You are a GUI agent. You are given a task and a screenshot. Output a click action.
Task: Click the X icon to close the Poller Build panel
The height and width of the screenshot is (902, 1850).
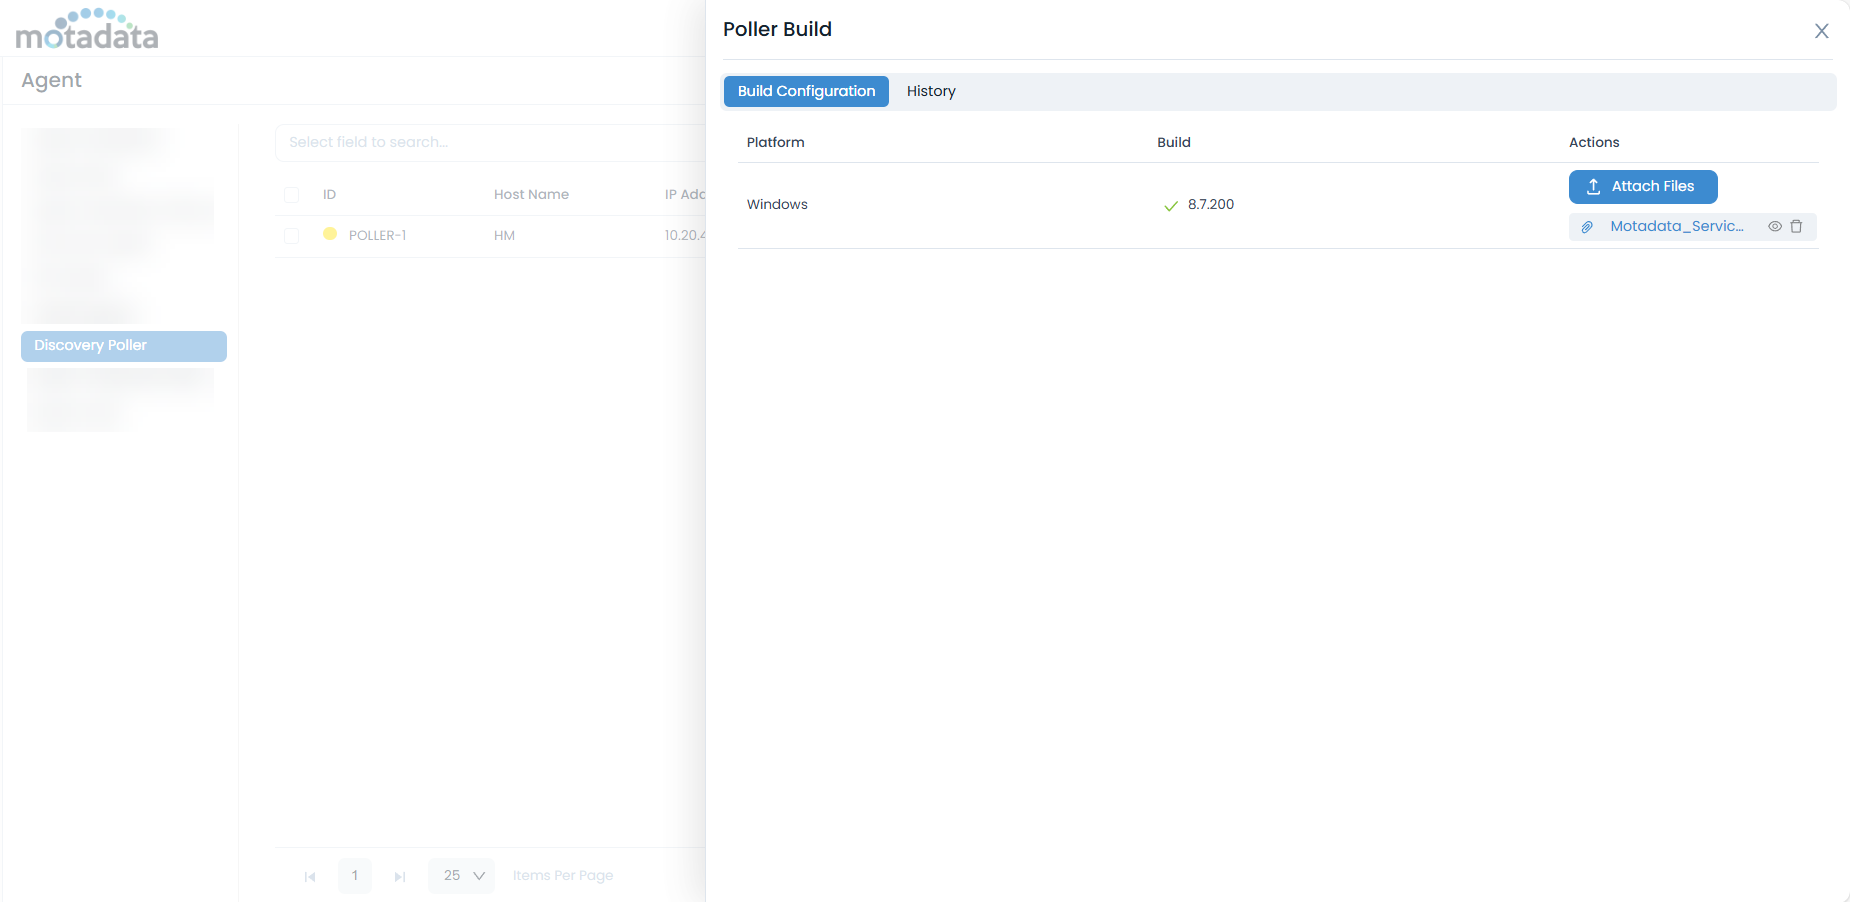click(1822, 31)
